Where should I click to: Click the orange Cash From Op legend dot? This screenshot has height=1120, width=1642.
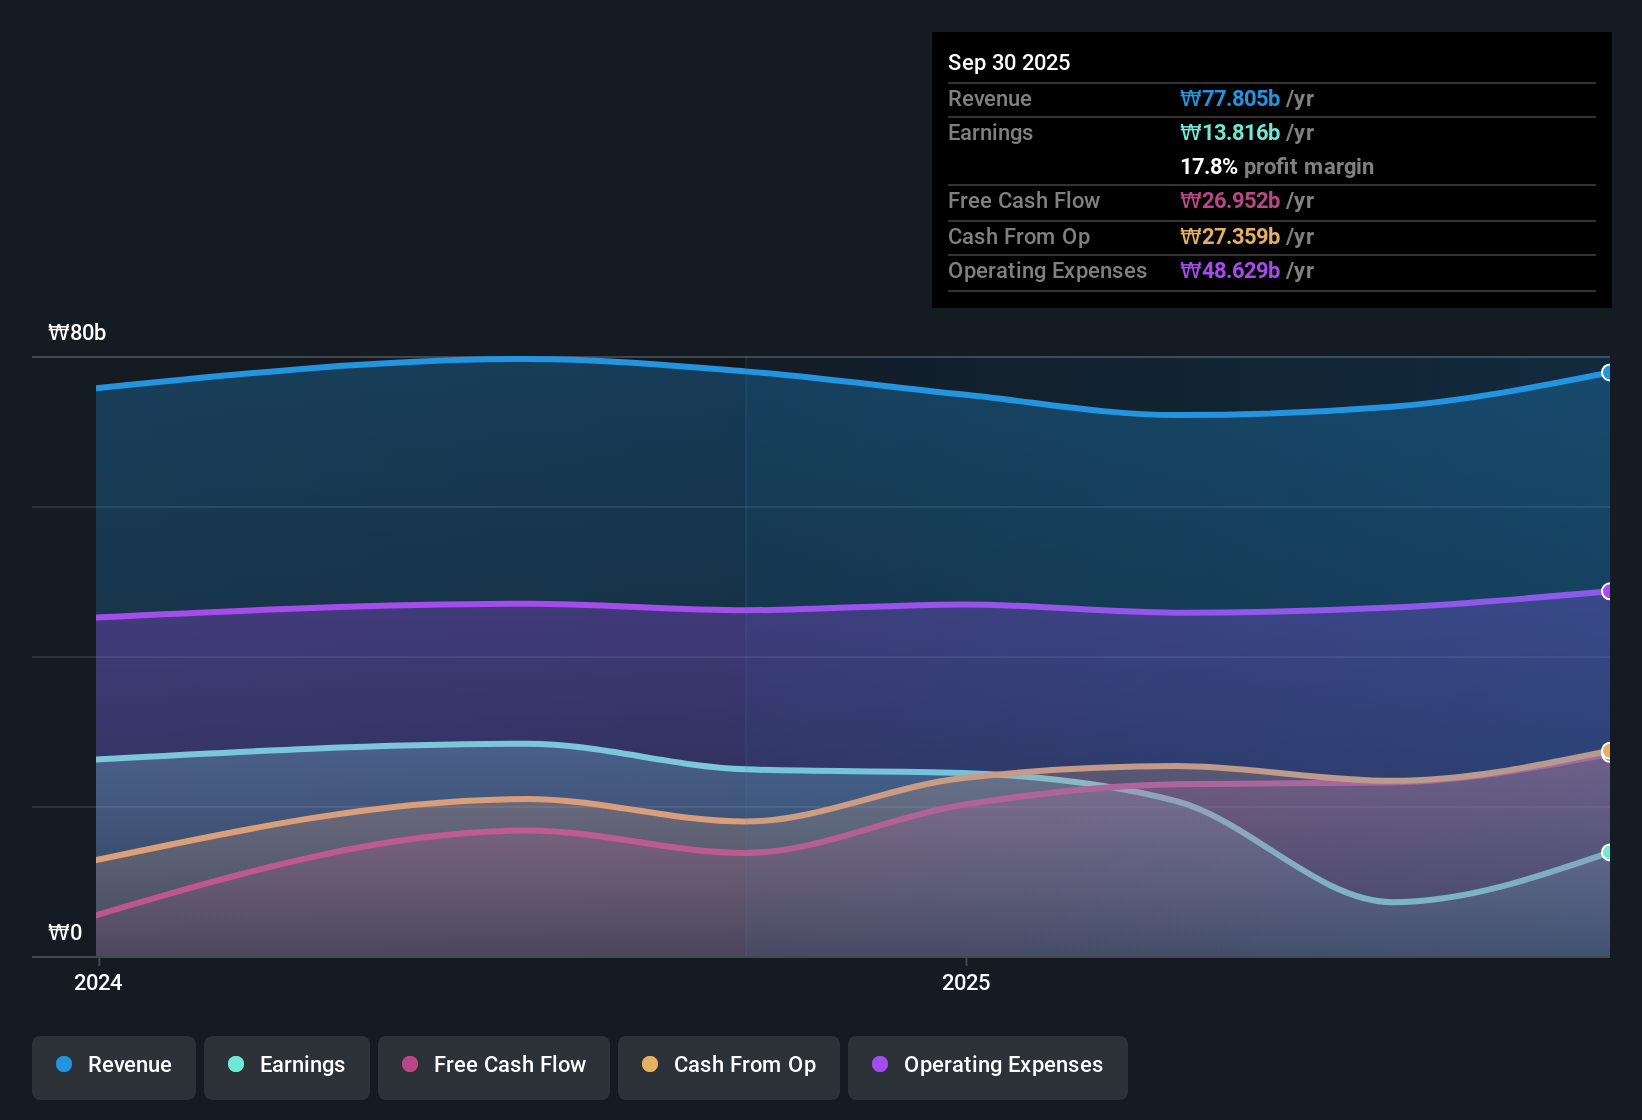(x=650, y=1065)
